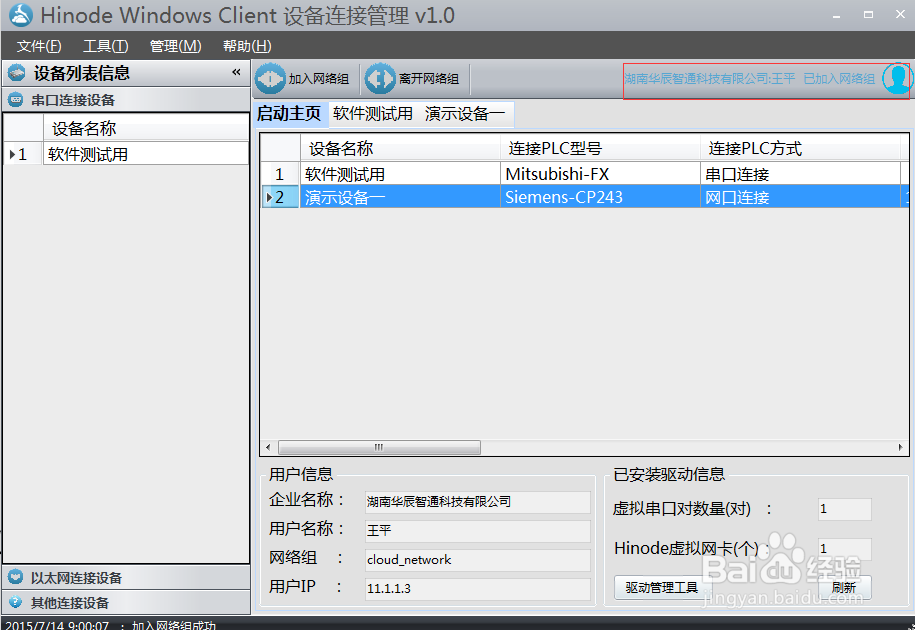Click row selector 1 in left list
The height and width of the screenshot is (630, 915).
[x=23, y=154]
